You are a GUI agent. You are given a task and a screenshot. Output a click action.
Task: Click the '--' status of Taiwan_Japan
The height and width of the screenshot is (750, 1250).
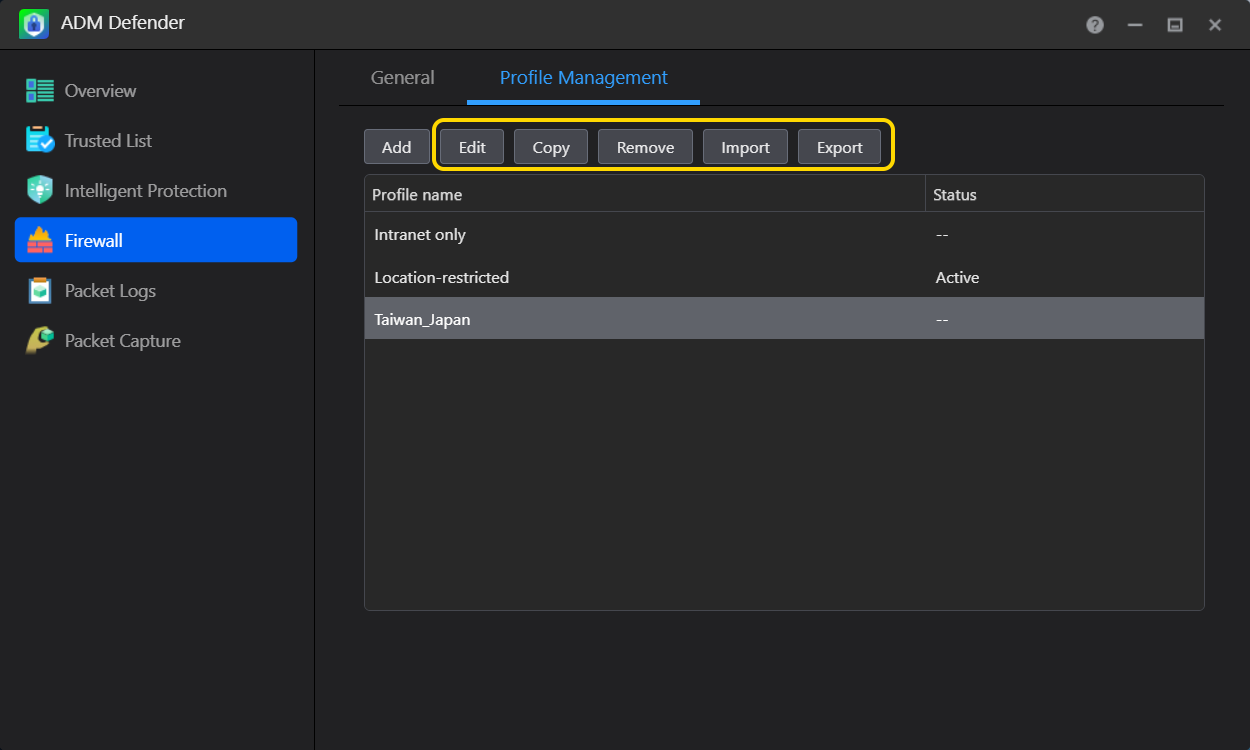click(942, 319)
